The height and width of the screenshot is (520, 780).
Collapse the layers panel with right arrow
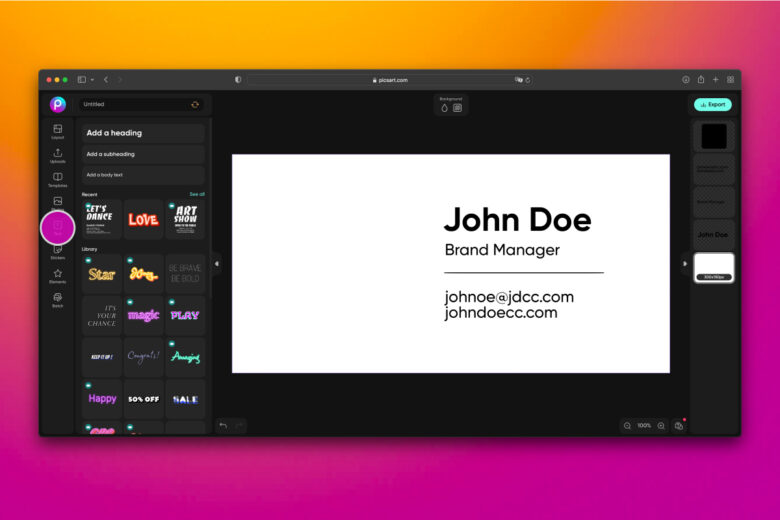[x=685, y=264]
